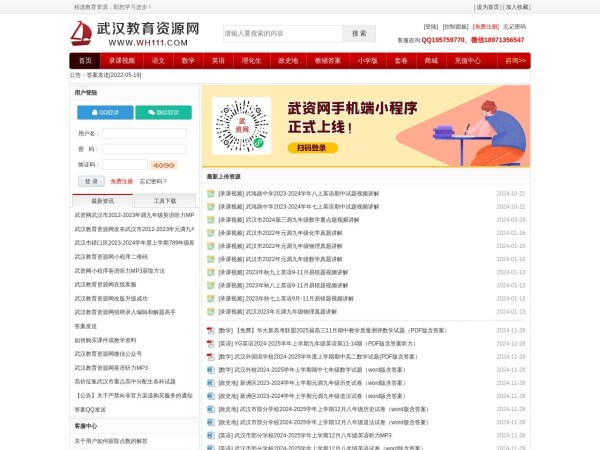Switch to the 工具下载 tab
This screenshot has height=450, width=600.
coord(165,200)
